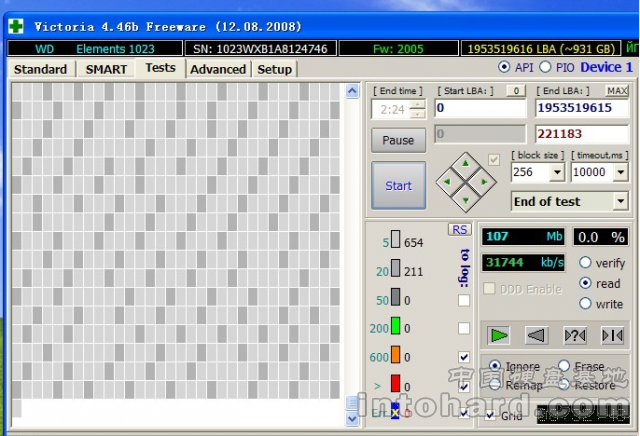The height and width of the screenshot is (436, 640).
Task: Click the 0 button above Start LBA
Action: tap(516, 91)
